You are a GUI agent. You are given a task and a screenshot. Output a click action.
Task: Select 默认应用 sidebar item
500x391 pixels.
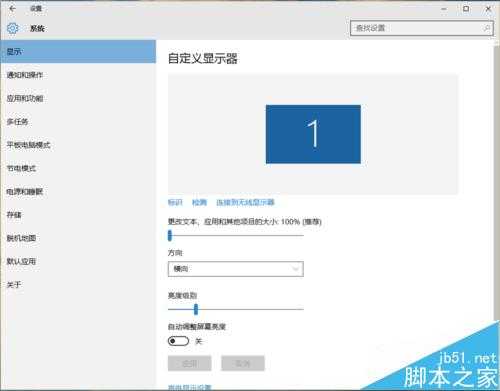[78, 261]
